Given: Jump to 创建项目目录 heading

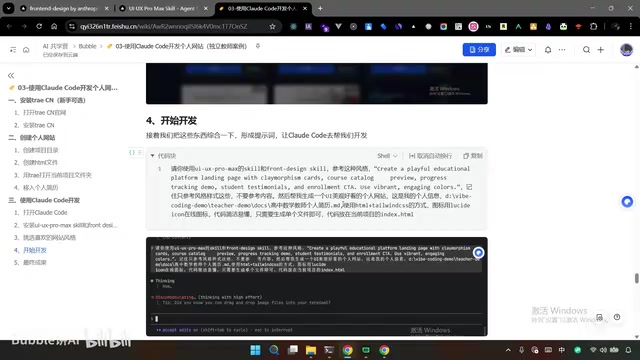Looking at the screenshot, I should [36, 150].
